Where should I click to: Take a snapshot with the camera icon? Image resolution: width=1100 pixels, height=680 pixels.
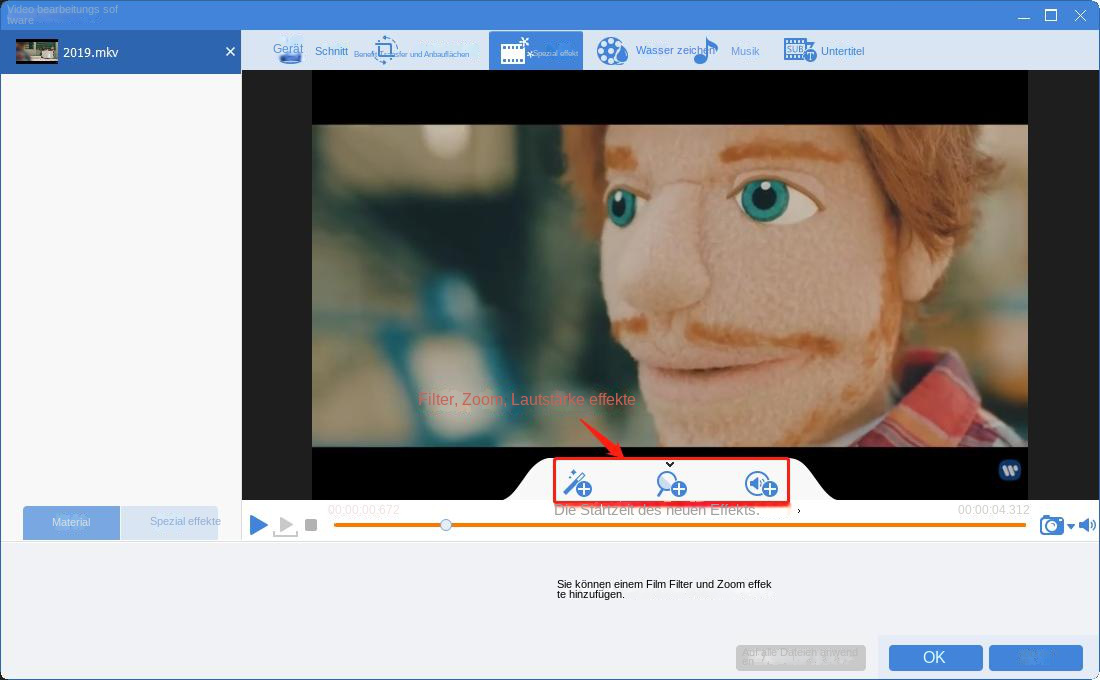tap(1052, 525)
